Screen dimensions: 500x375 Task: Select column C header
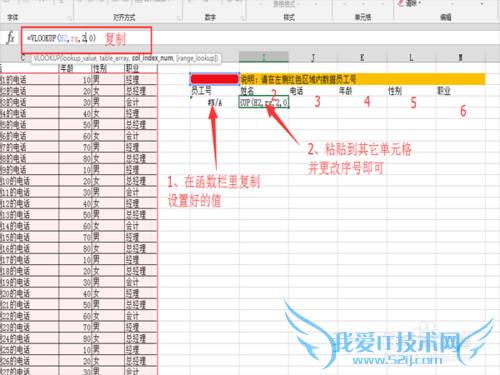[23, 58]
